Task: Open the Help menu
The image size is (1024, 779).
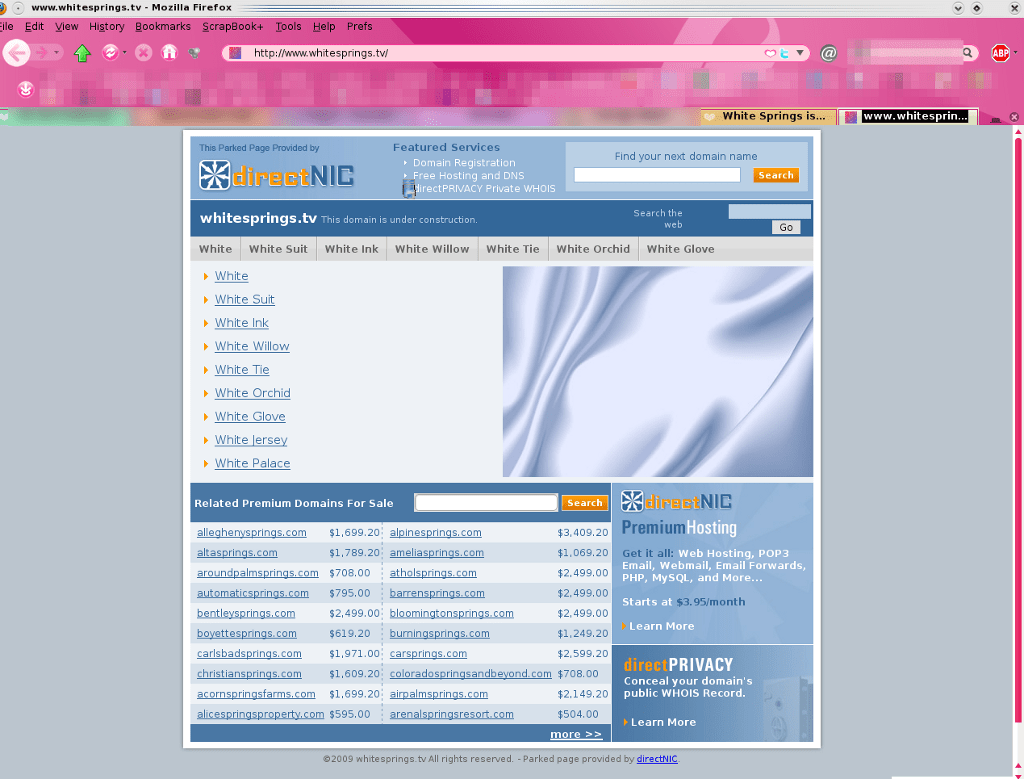Action: click(x=324, y=26)
